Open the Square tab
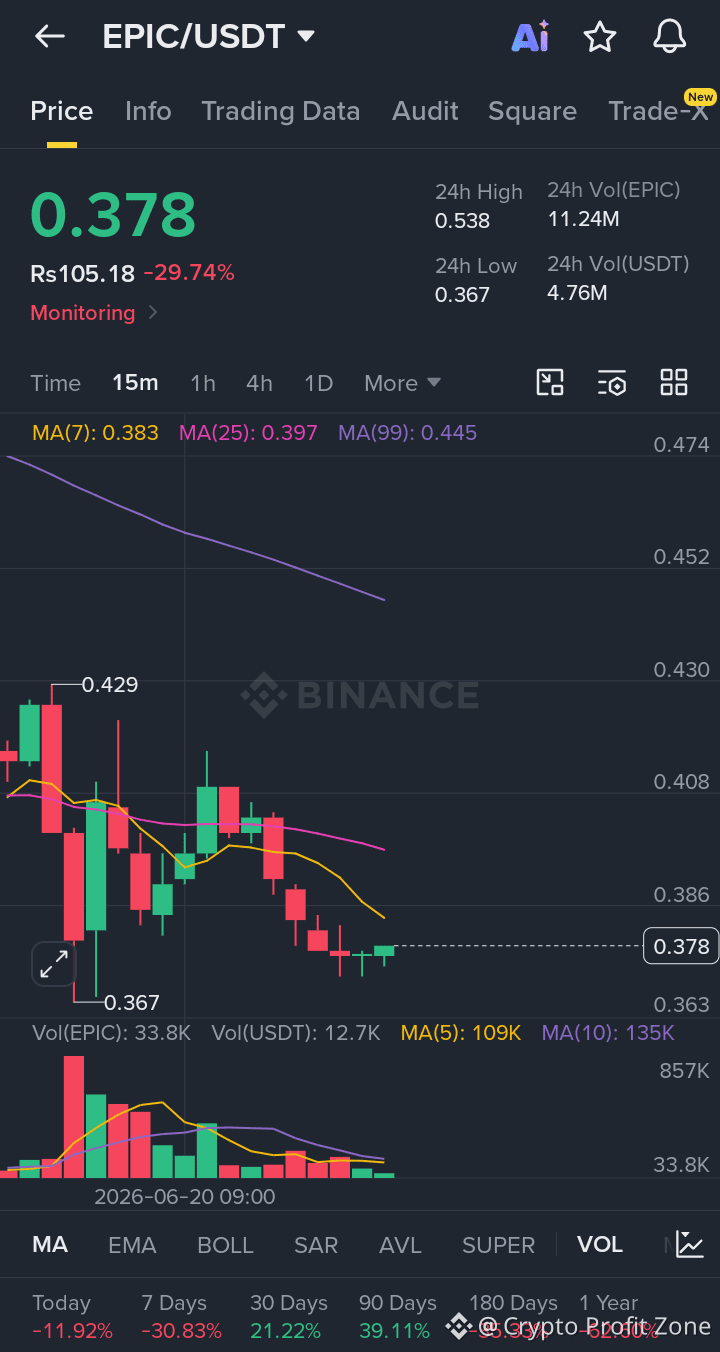This screenshot has width=720, height=1352. (x=532, y=111)
